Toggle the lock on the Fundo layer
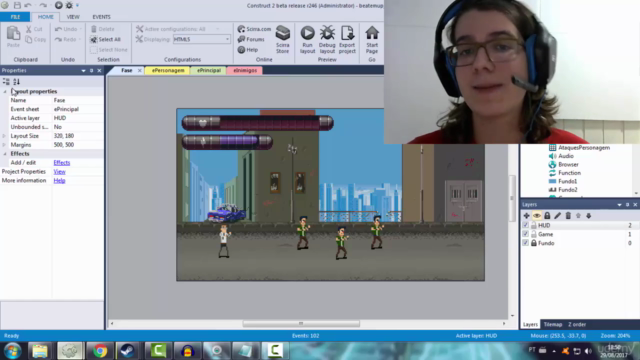The height and width of the screenshot is (360, 640). pos(533,243)
